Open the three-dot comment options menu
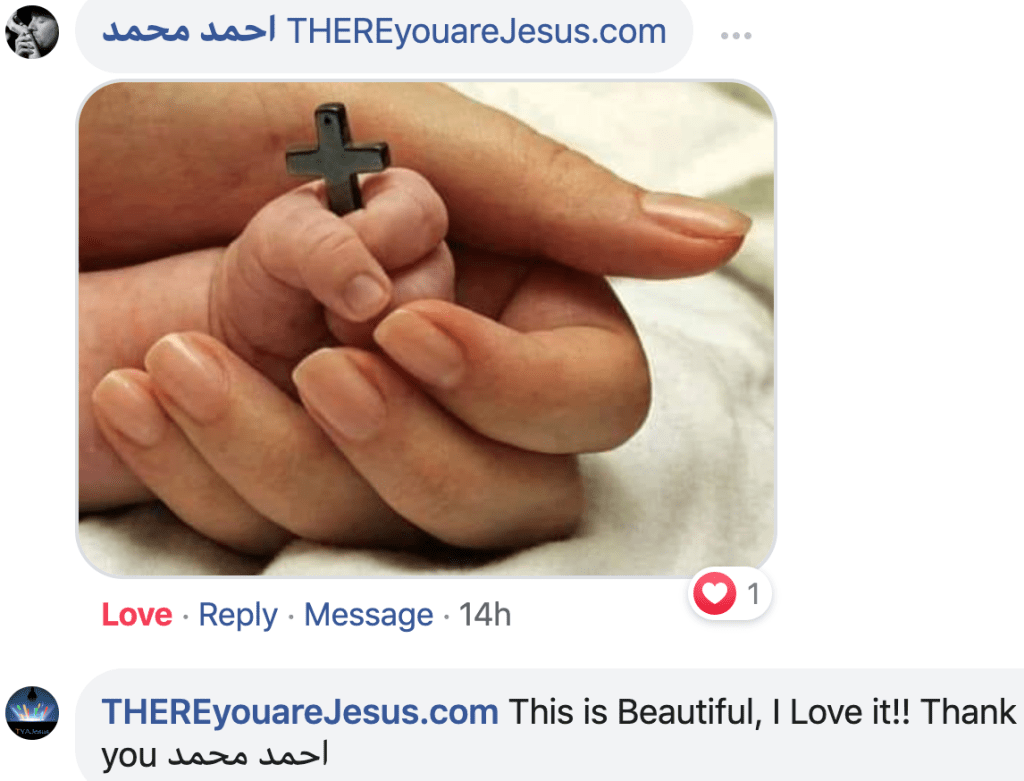This screenshot has height=781, width=1024. pos(736,35)
